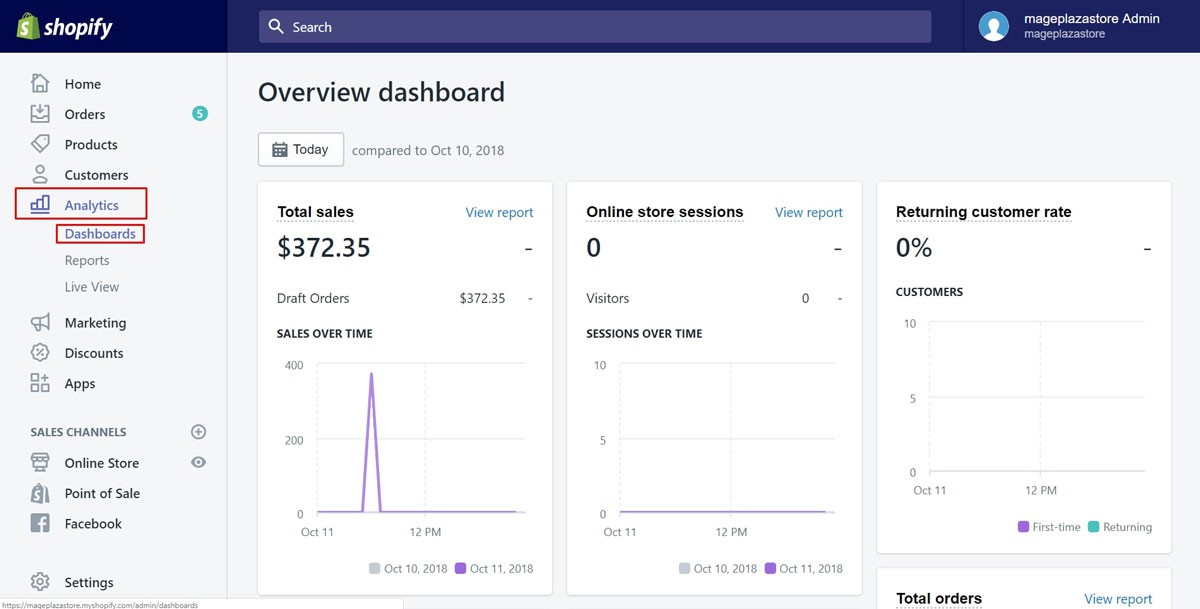Open View report for Total sales

pyautogui.click(x=499, y=212)
